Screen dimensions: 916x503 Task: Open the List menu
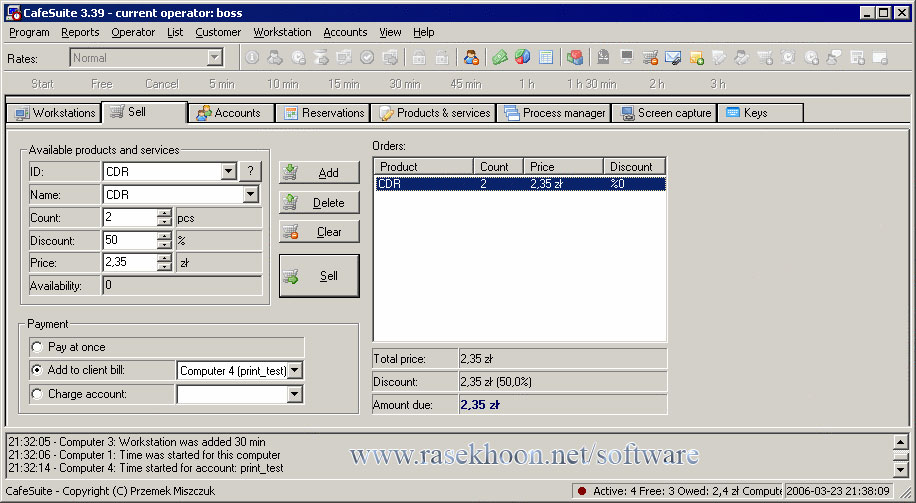[175, 33]
